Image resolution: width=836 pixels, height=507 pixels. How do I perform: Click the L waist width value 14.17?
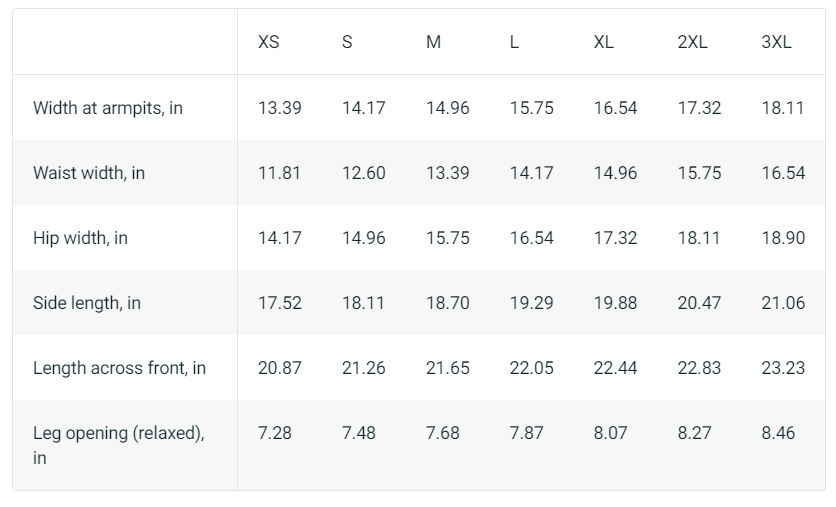point(531,173)
